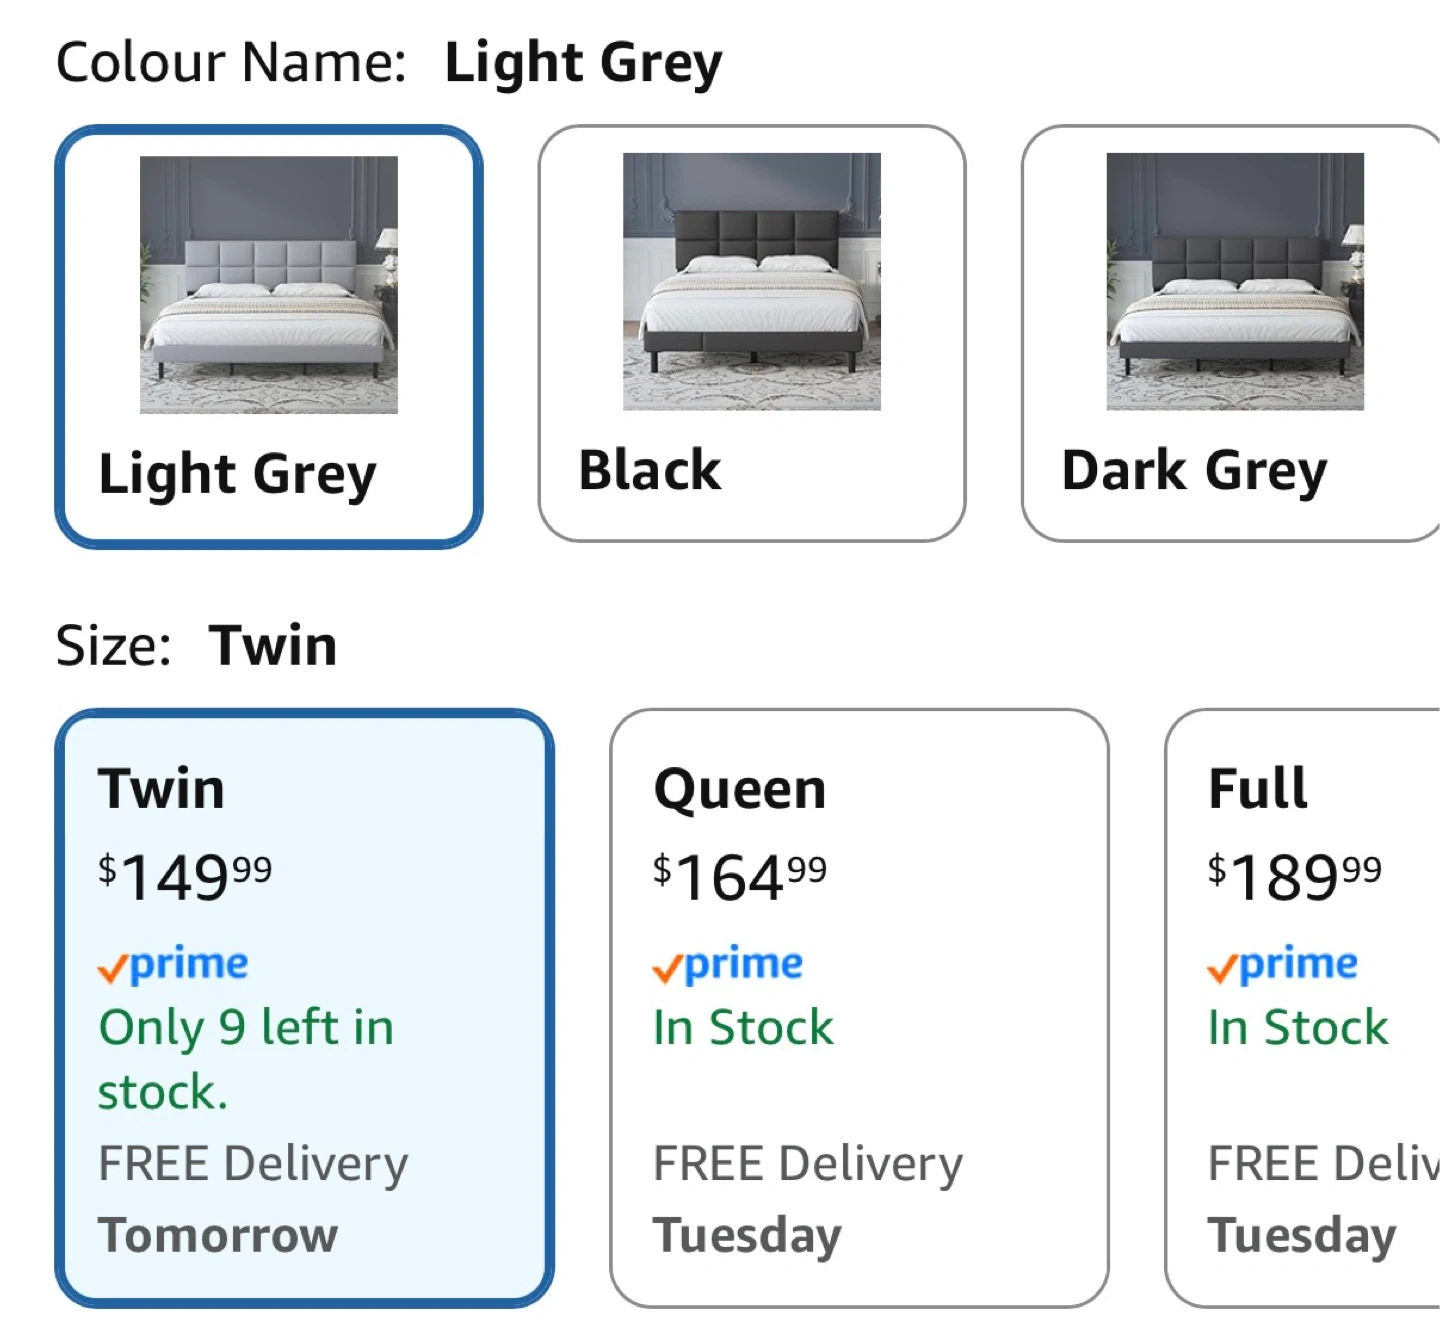Select the Queen size option

pos(740,789)
